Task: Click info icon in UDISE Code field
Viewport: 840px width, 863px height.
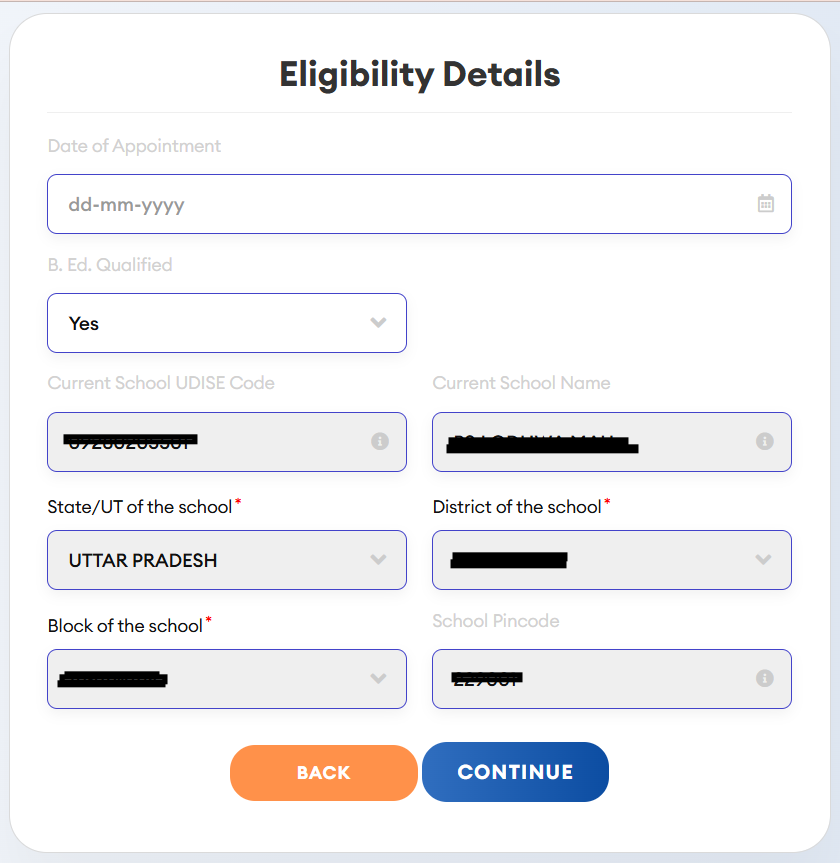Action: tap(380, 441)
